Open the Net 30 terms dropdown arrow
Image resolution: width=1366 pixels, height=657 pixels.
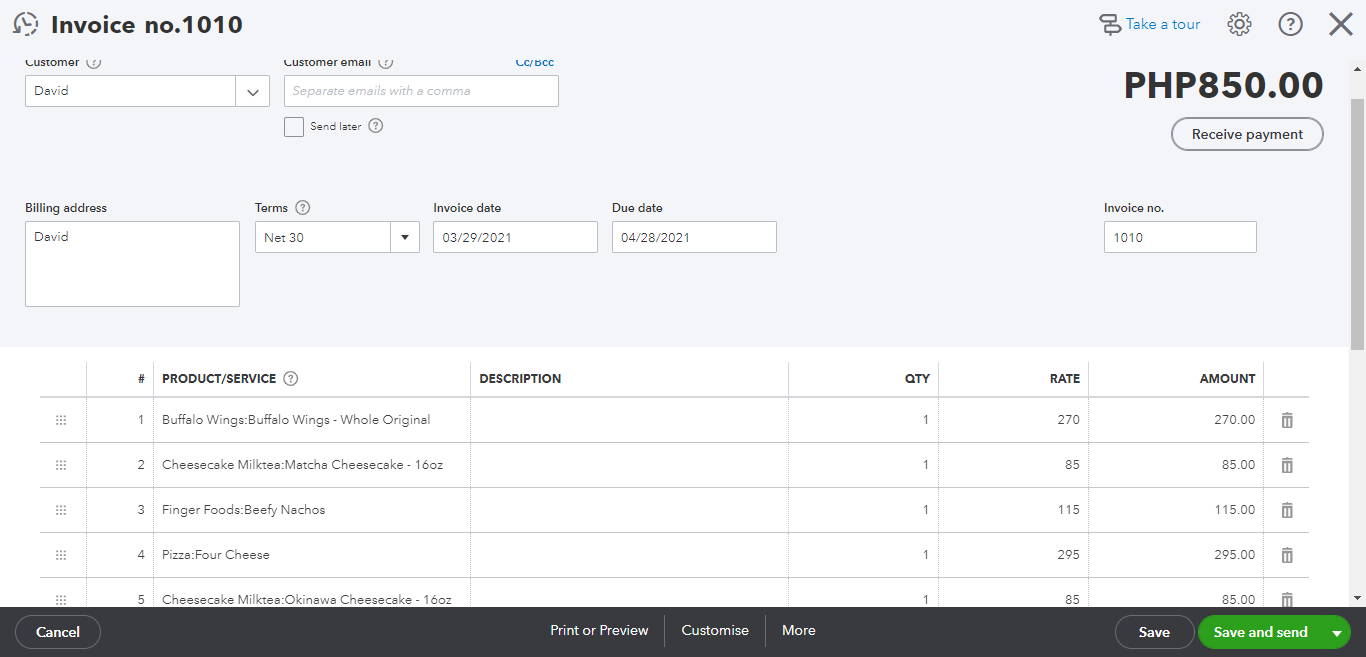pos(405,238)
